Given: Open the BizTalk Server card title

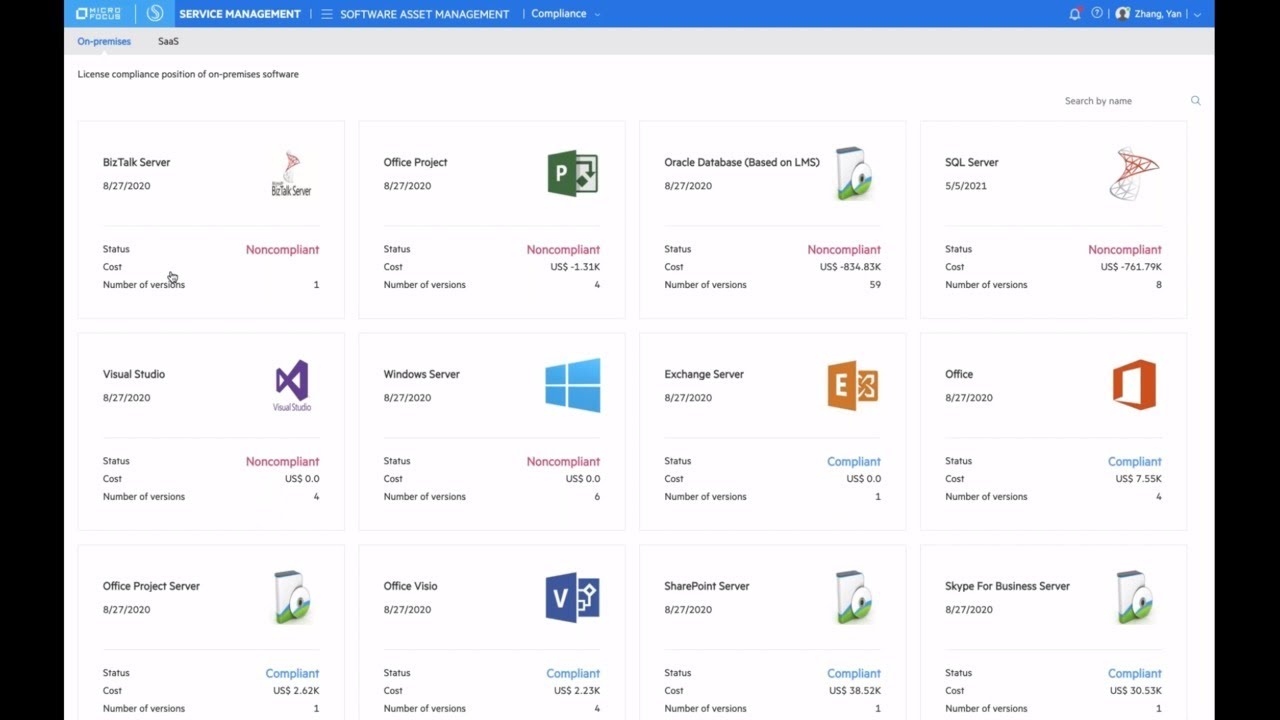Looking at the screenshot, I should [x=136, y=162].
